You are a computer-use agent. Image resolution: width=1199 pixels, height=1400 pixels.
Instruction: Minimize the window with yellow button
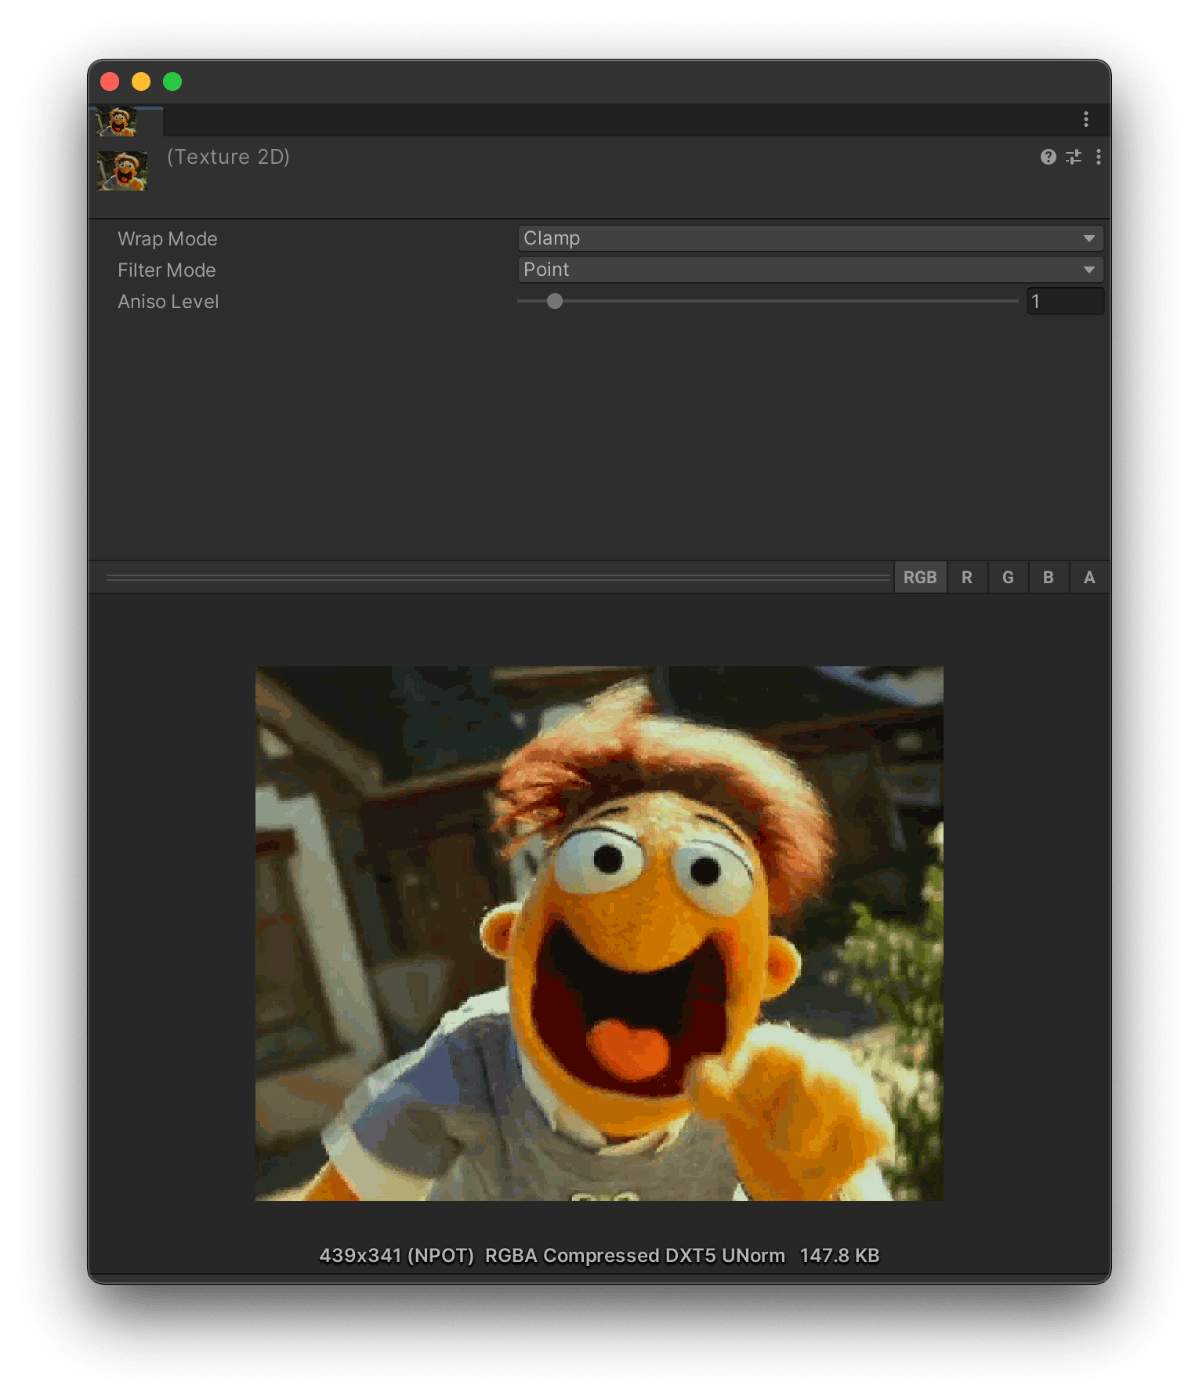[141, 82]
